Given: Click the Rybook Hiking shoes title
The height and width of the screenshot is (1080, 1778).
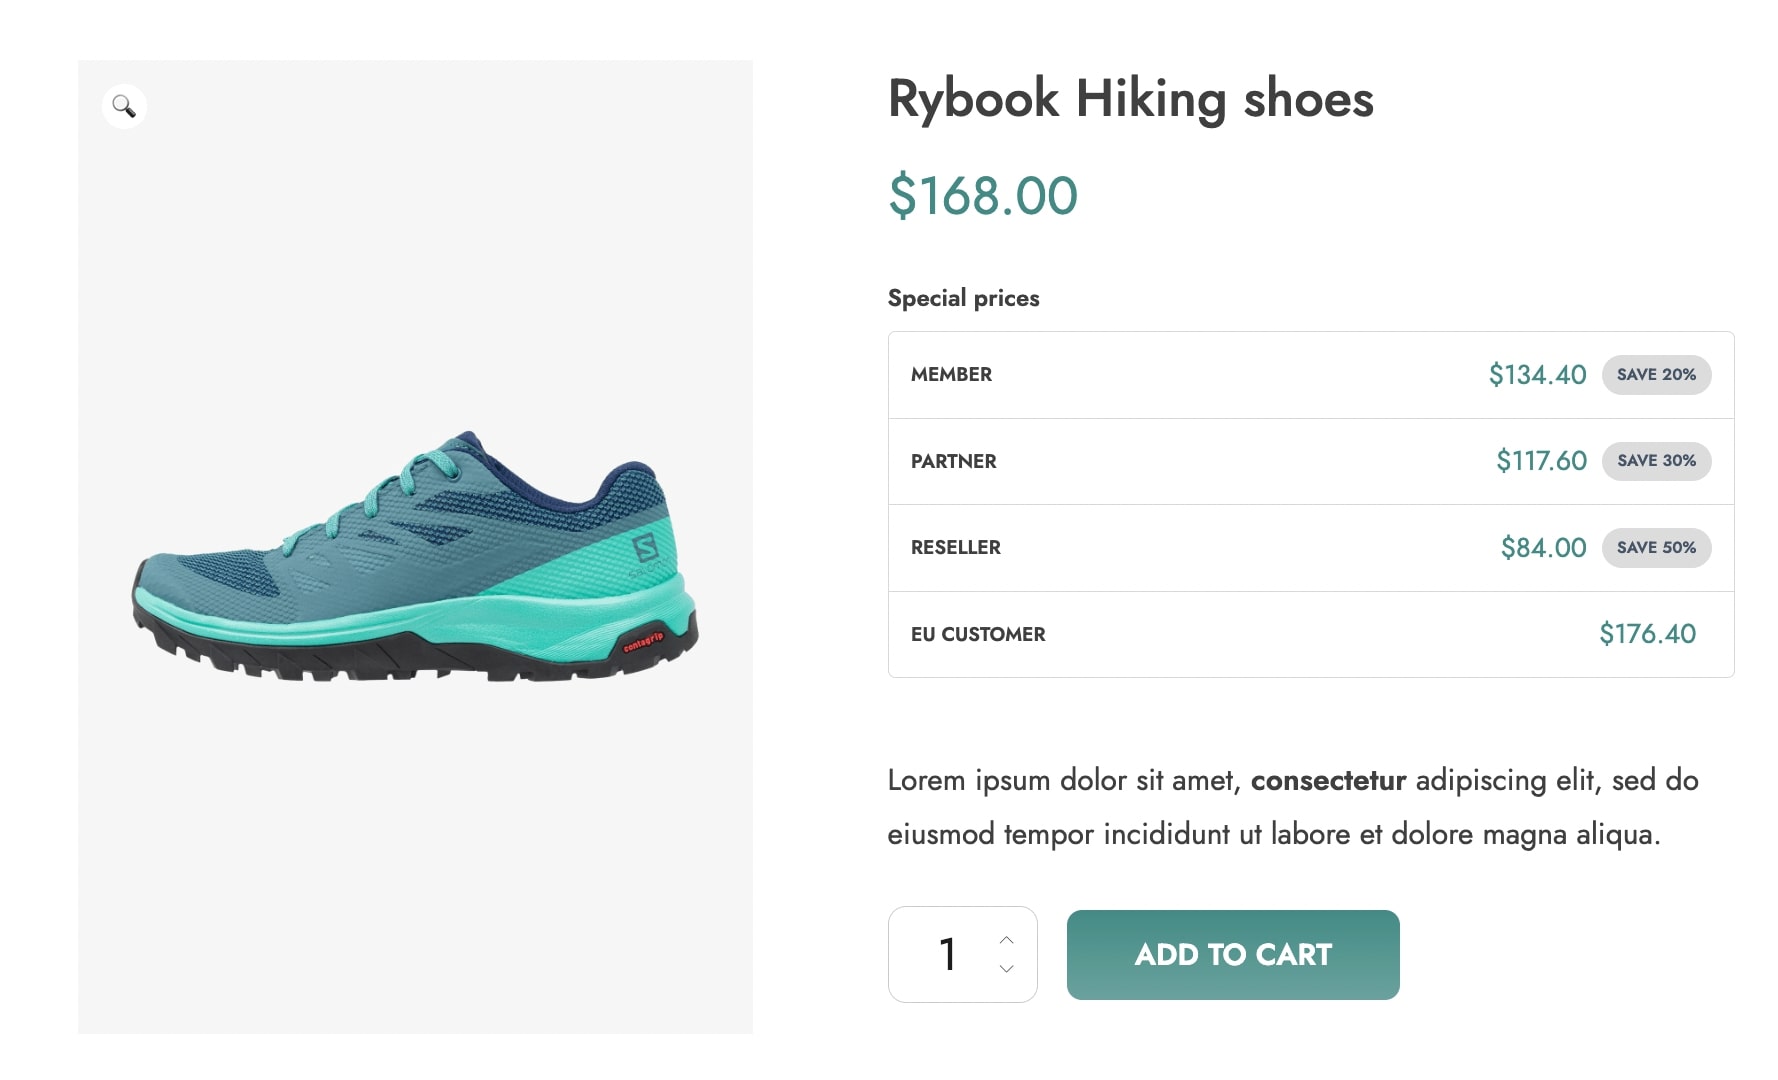Looking at the screenshot, I should pos(1130,99).
